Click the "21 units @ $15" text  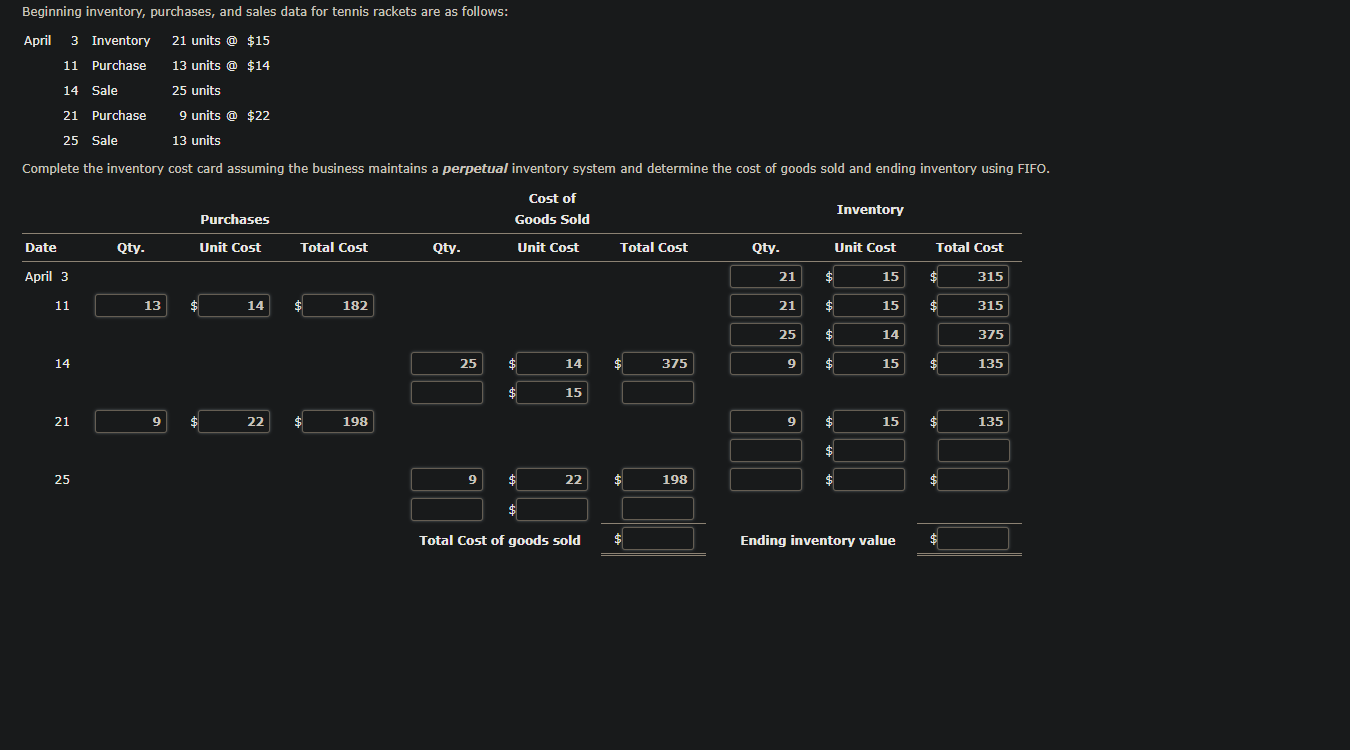click(221, 41)
